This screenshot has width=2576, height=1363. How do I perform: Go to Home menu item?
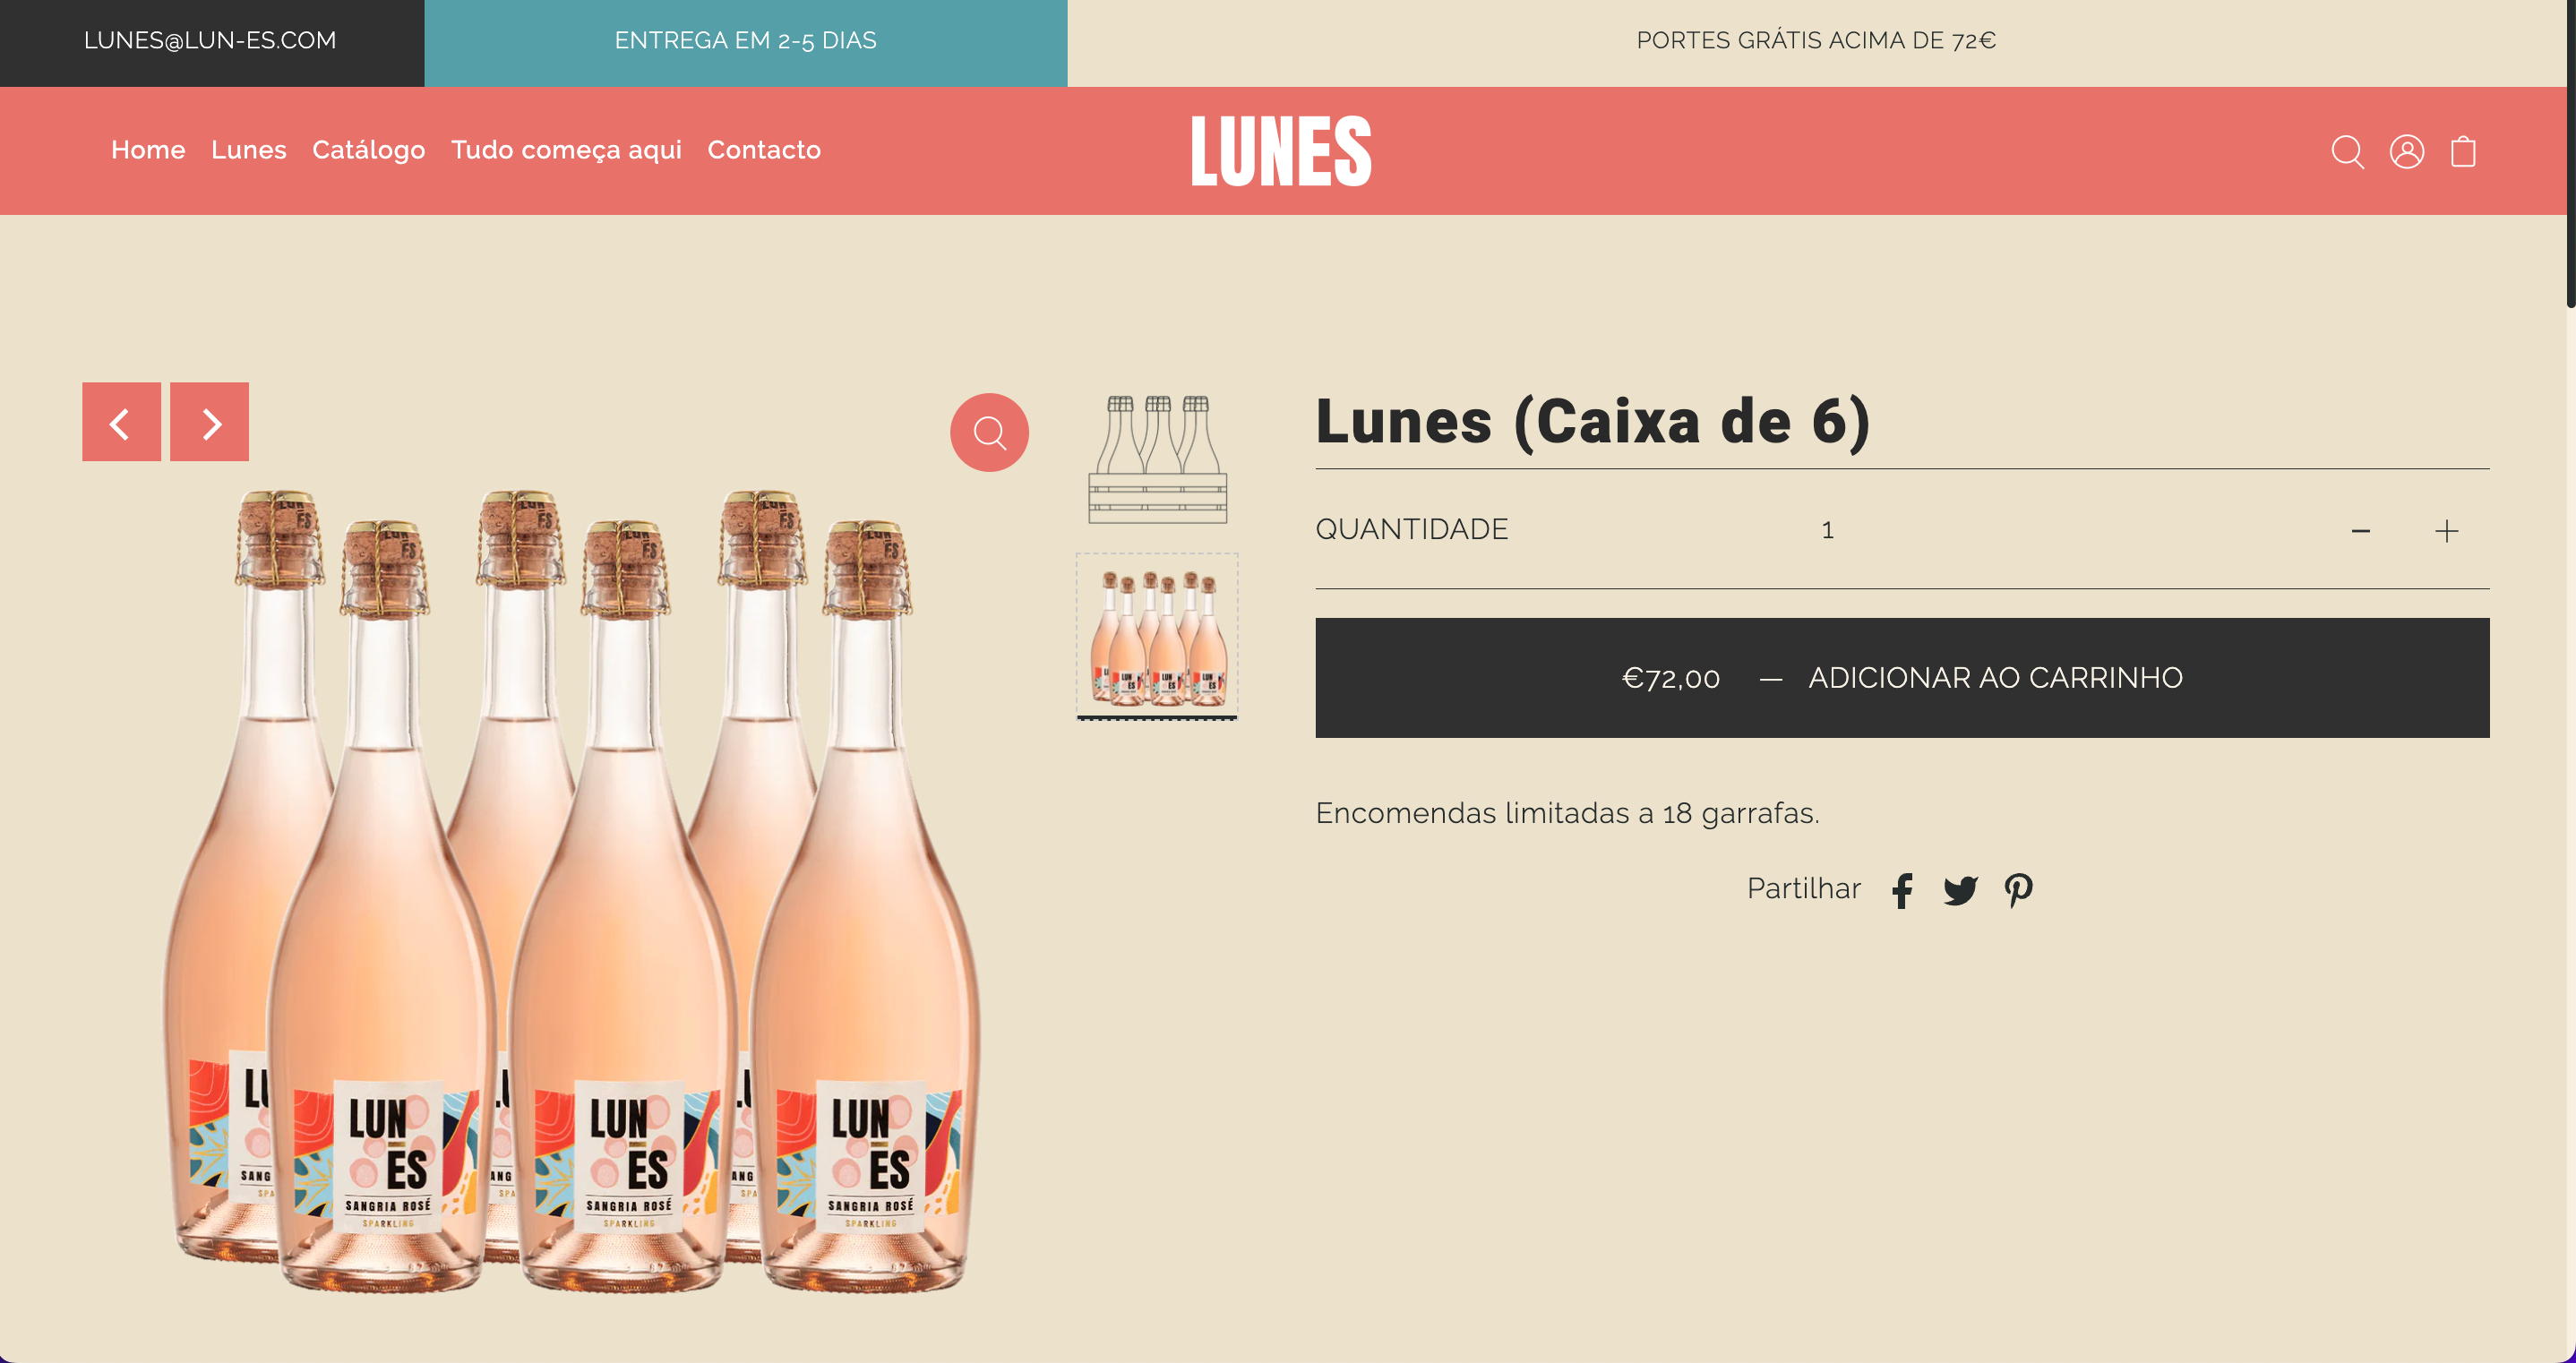[148, 150]
